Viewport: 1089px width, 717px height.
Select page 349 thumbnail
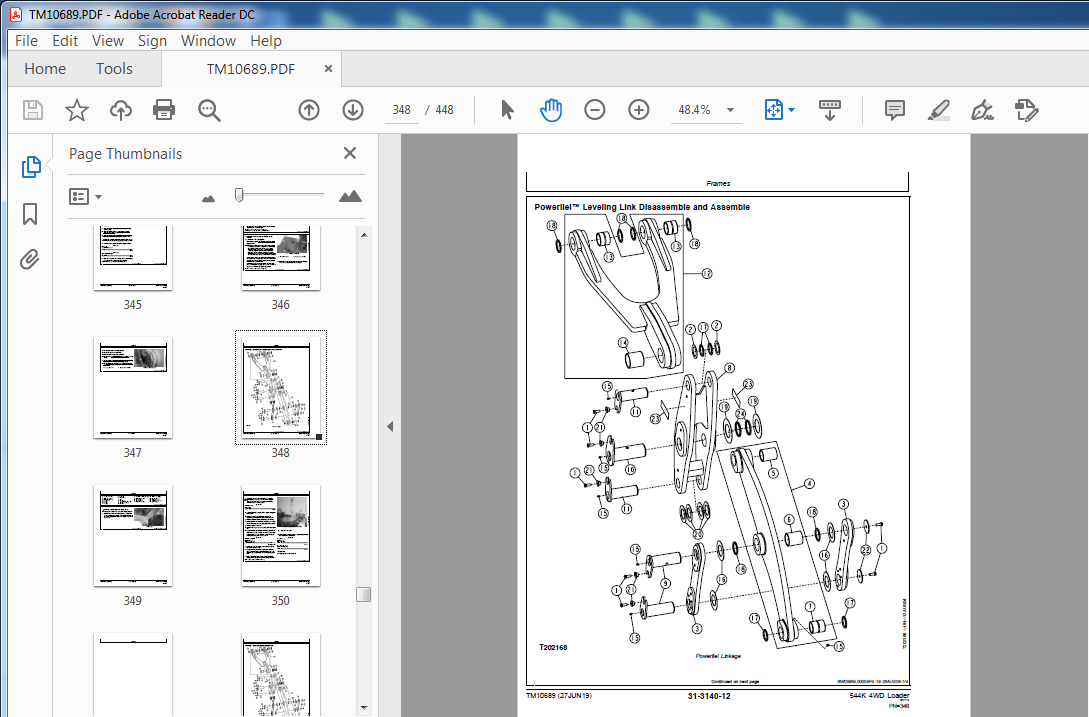click(x=133, y=536)
